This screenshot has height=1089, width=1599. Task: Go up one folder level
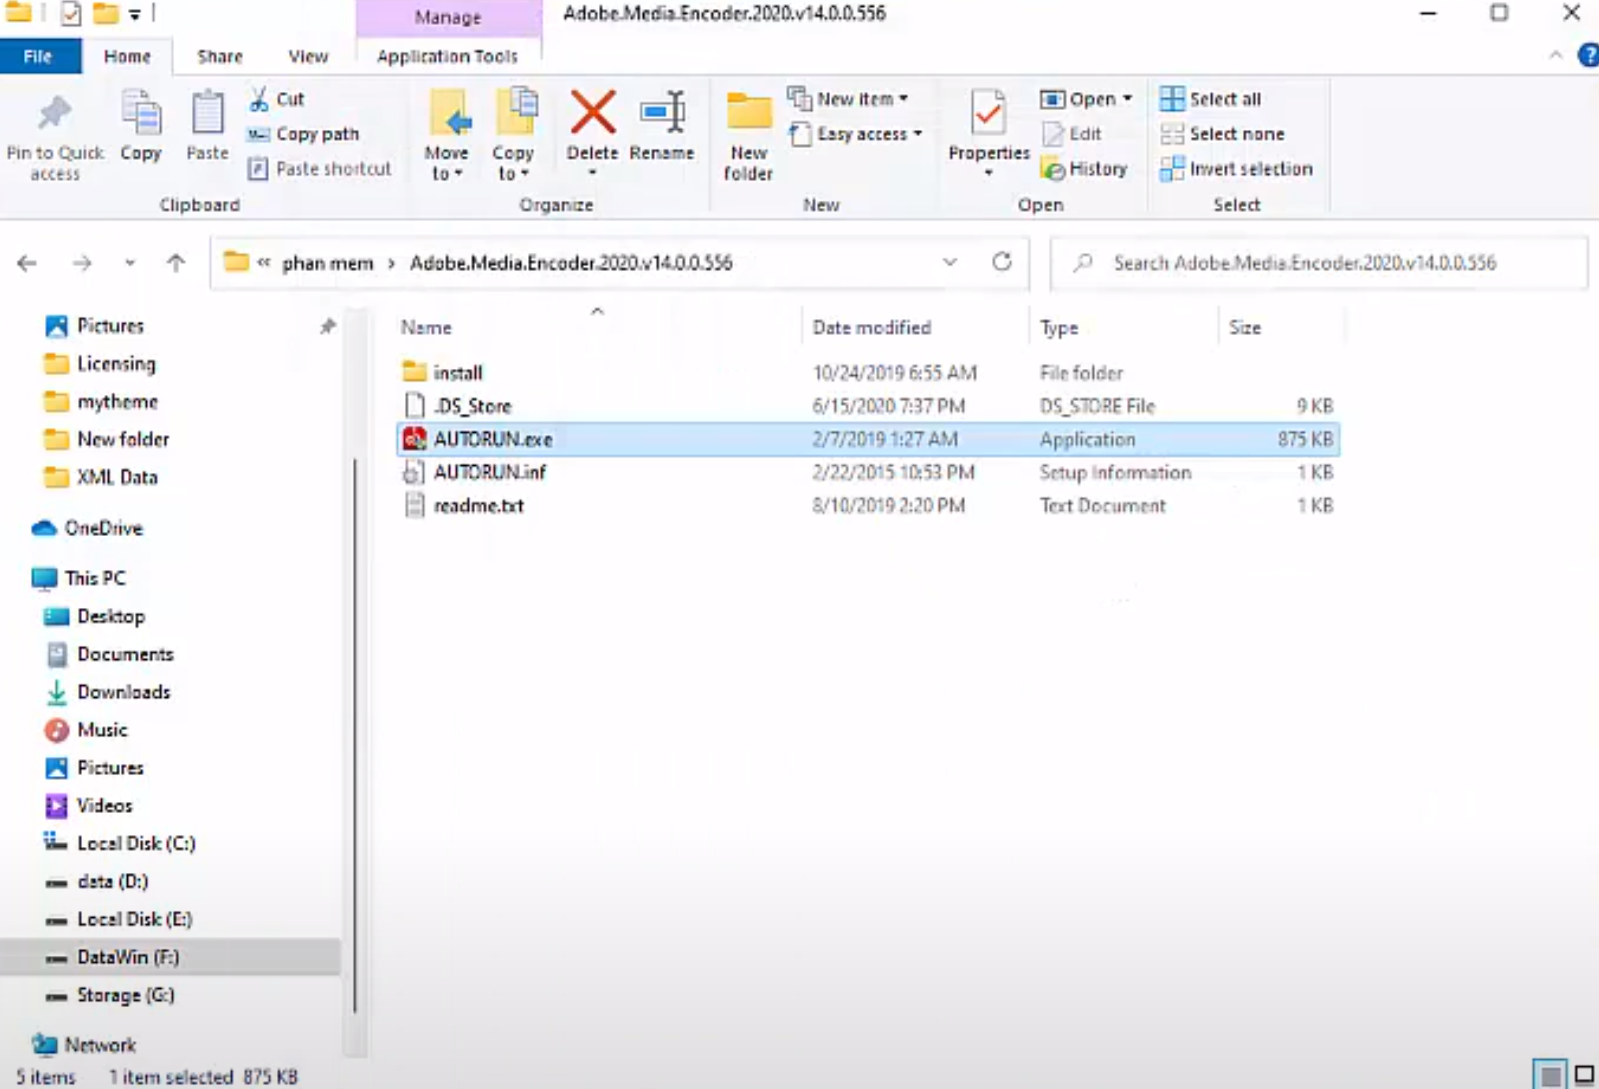point(176,263)
